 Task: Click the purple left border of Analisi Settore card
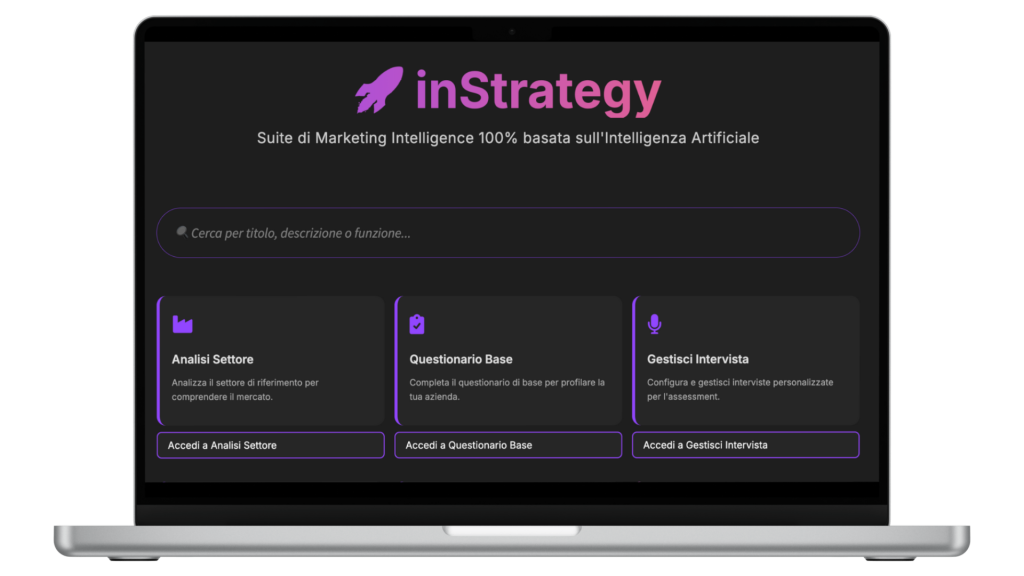point(158,360)
